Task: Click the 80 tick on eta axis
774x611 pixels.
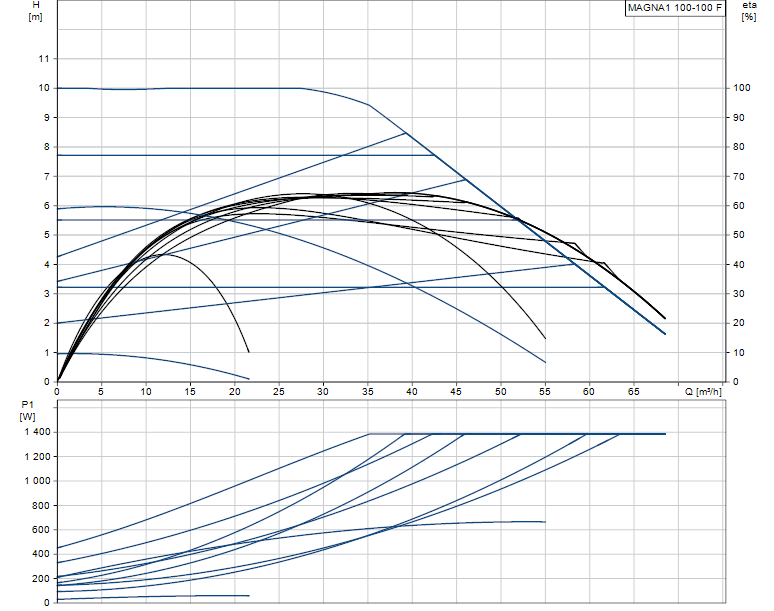Action: [738, 147]
